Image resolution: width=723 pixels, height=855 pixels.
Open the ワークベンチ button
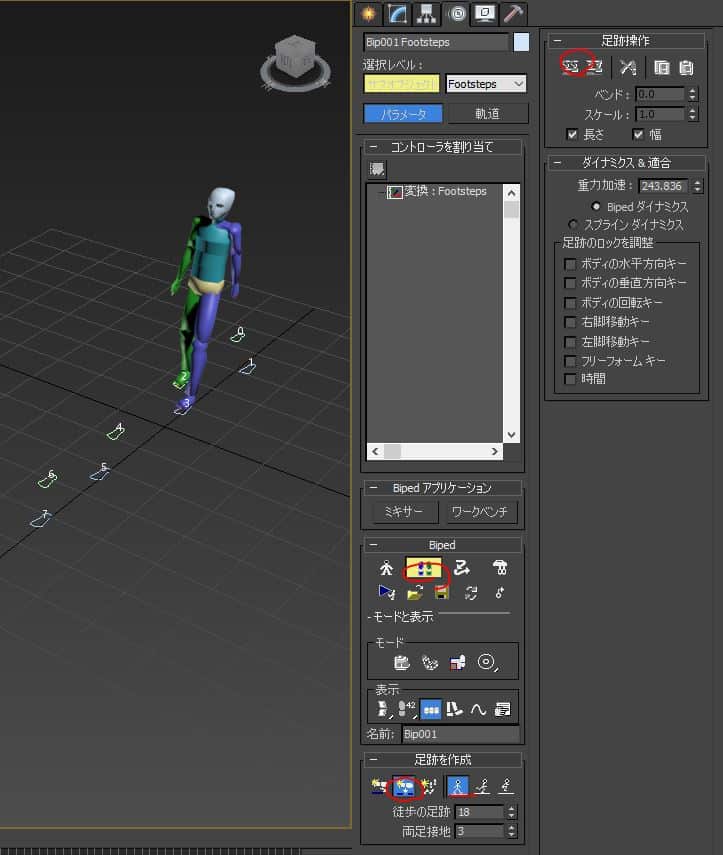coord(481,512)
